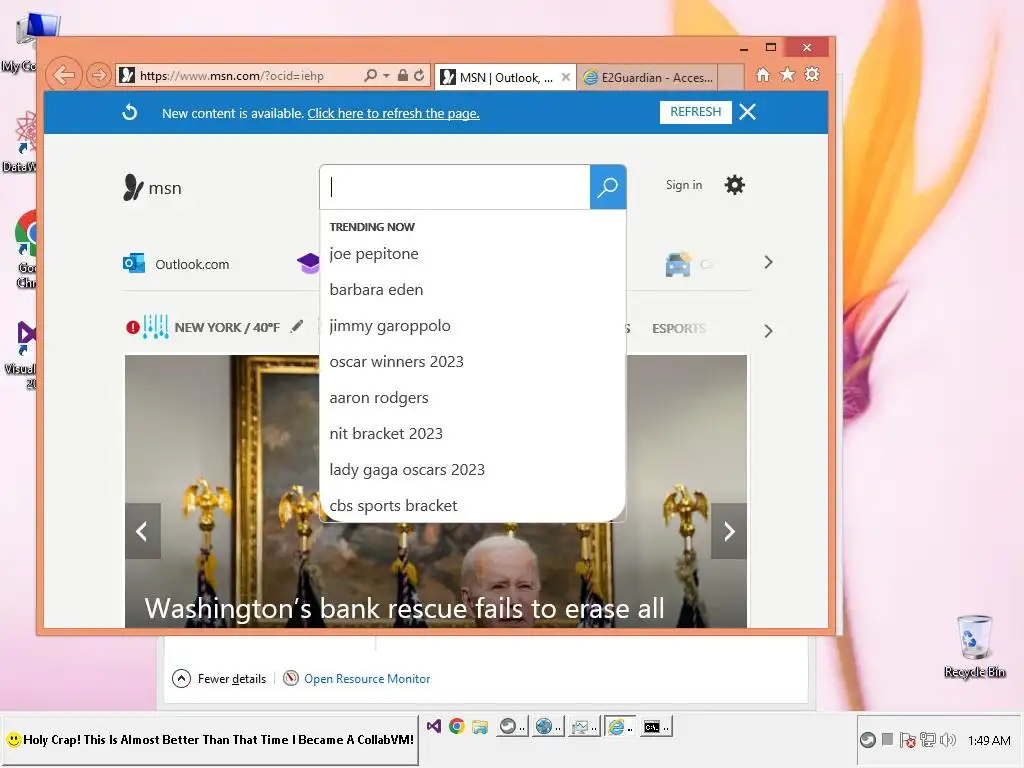Select trending search 'aaron rodgers'
Screen dimensions: 1024x768
tap(379, 397)
